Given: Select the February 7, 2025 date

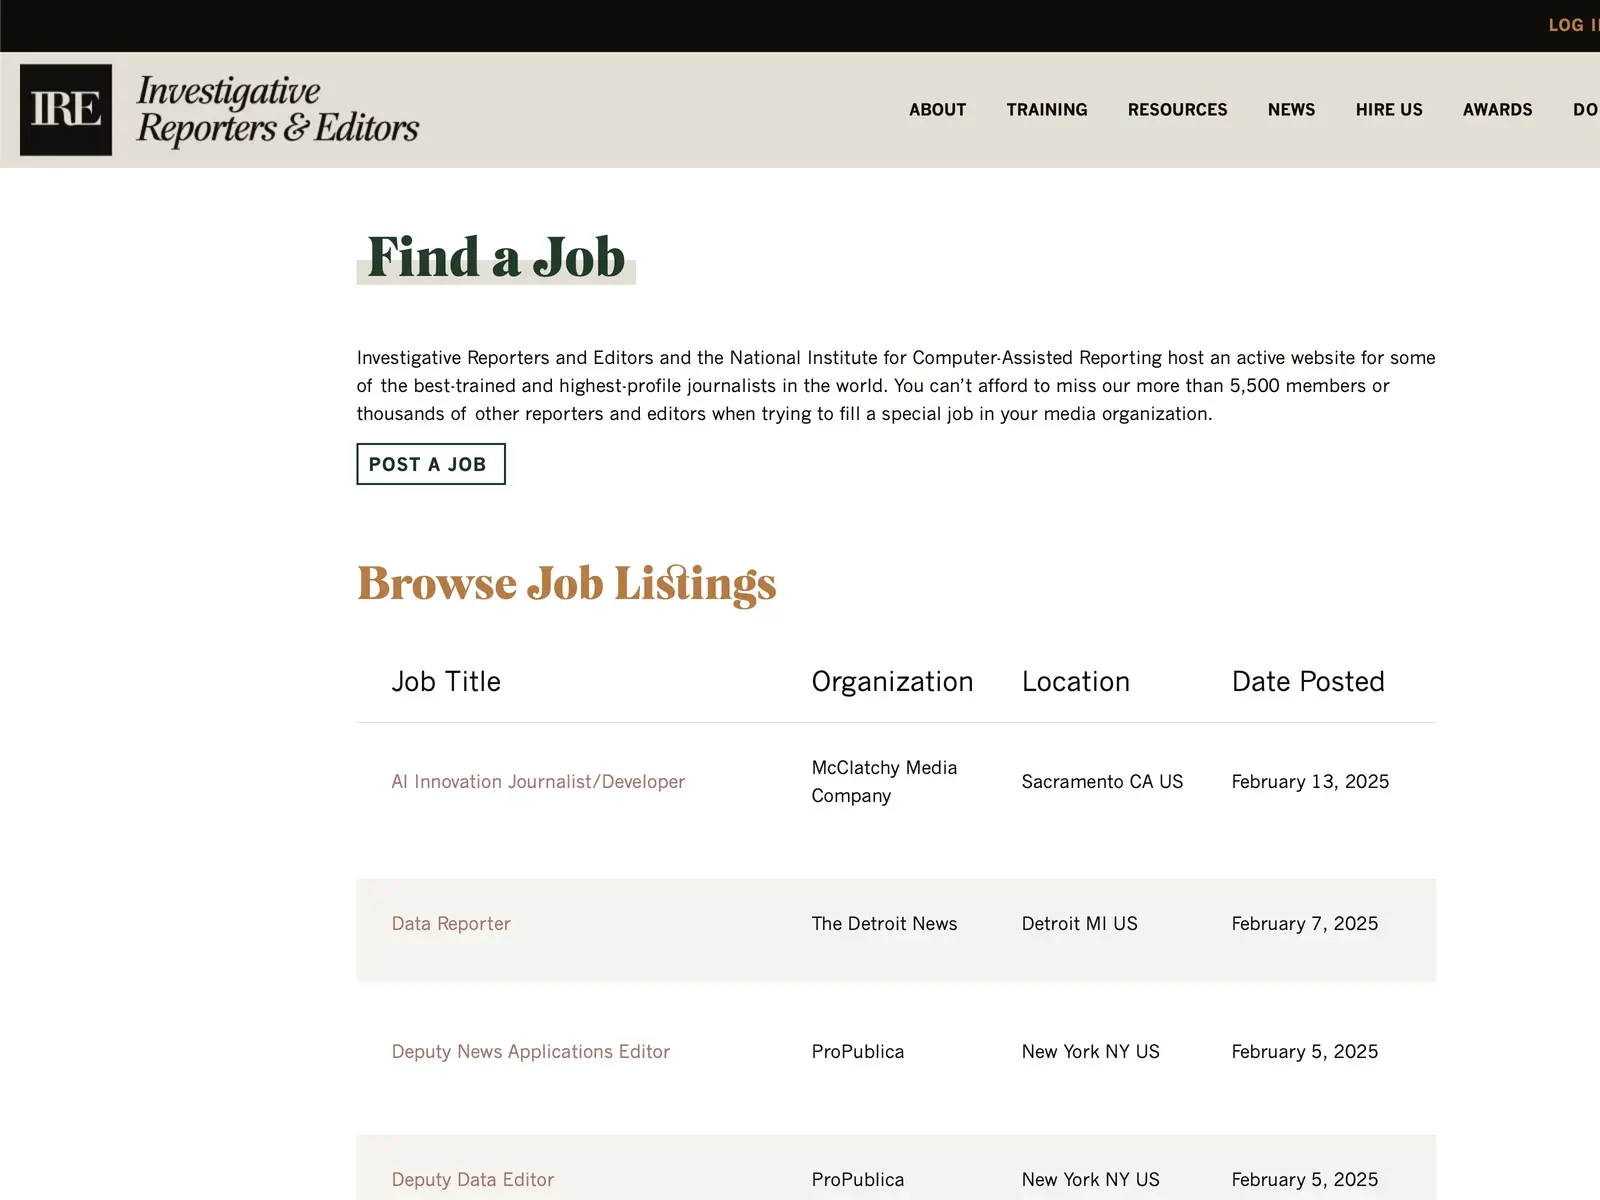Looking at the screenshot, I should point(1304,924).
